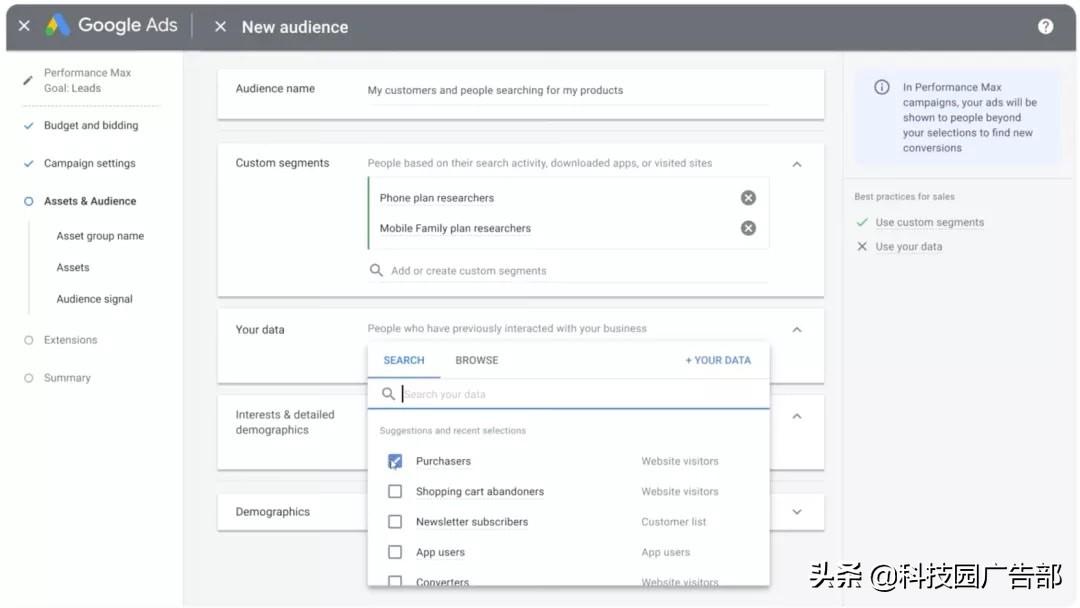Screen dimensions: 1080x608
Task: Check the Newsletter subscribers checkbox
Action: [395, 522]
